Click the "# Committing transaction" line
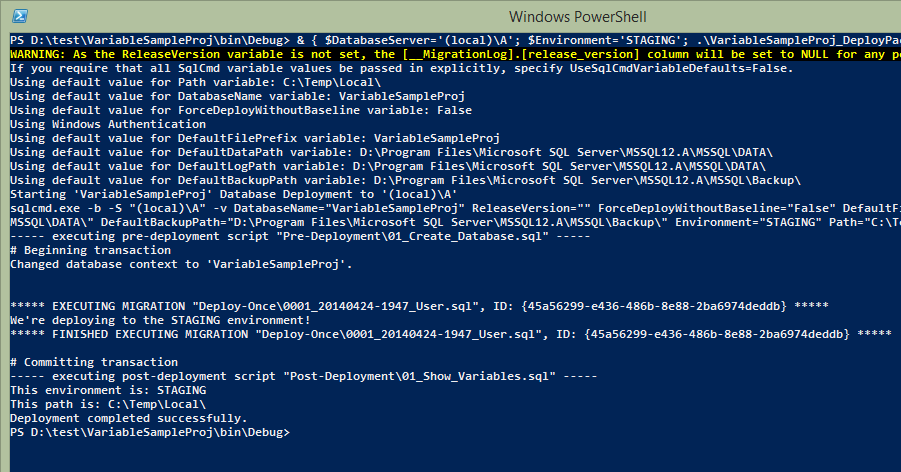This screenshot has width=901, height=472. 80,361
